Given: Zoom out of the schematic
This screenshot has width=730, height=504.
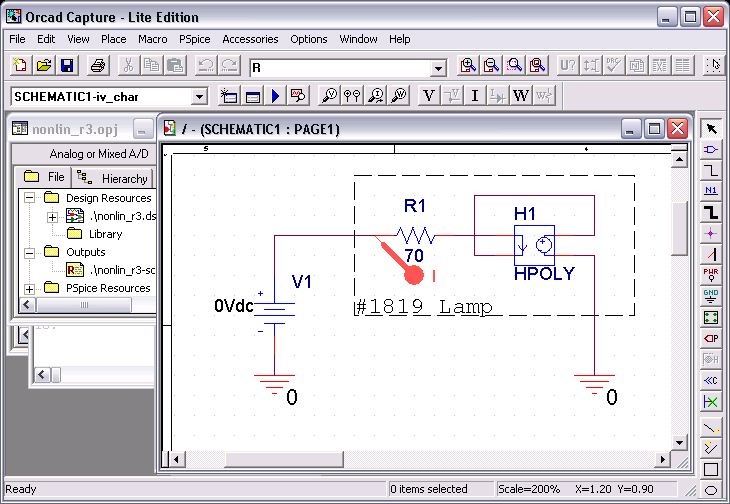Looking at the screenshot, I should pos(491,66).
